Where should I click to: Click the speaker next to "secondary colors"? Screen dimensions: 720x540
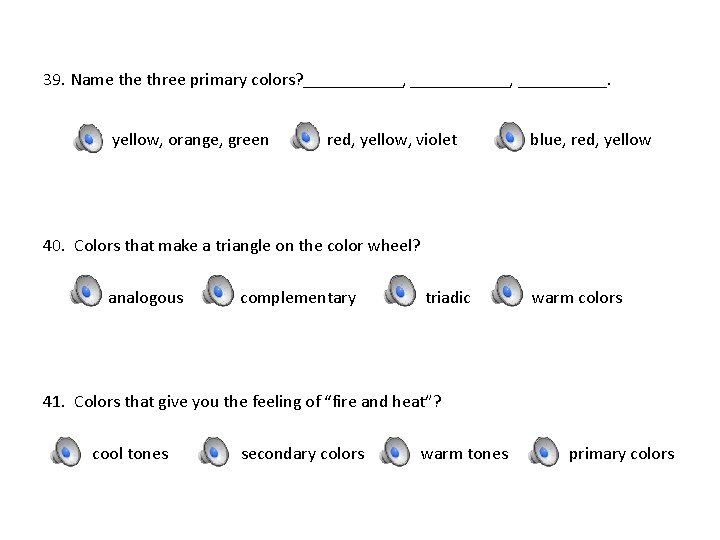point(214,452)
